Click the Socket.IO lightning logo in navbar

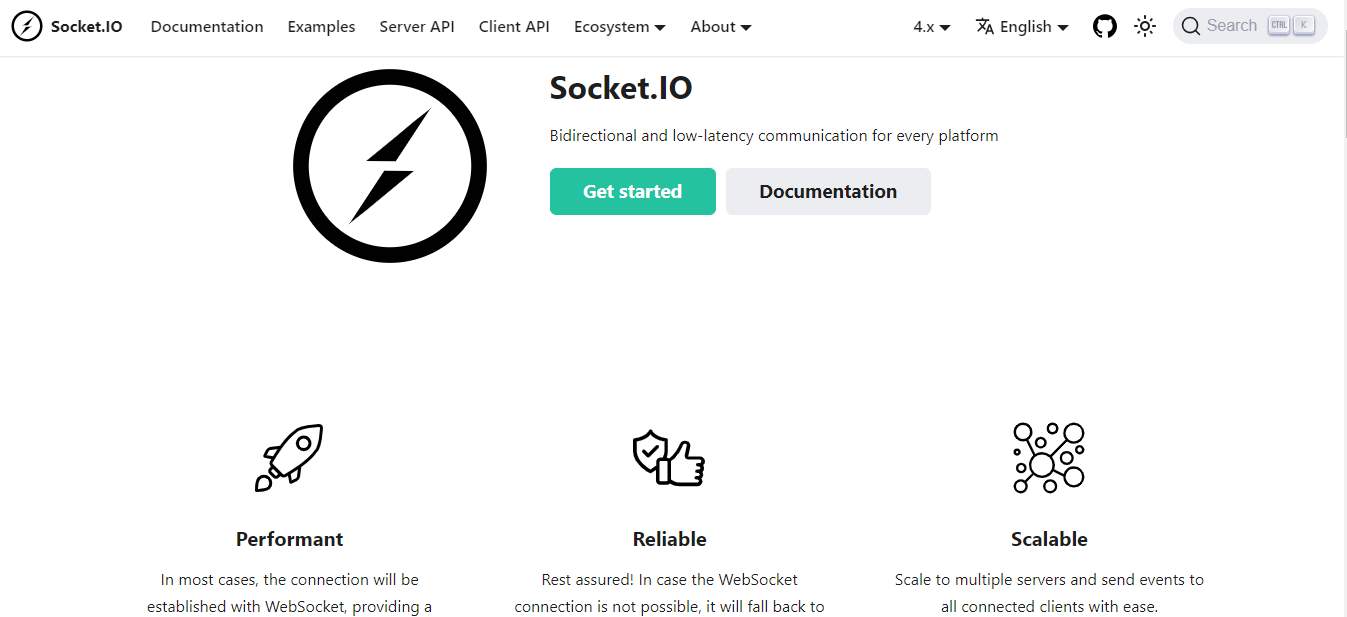[x=27, y=26]
